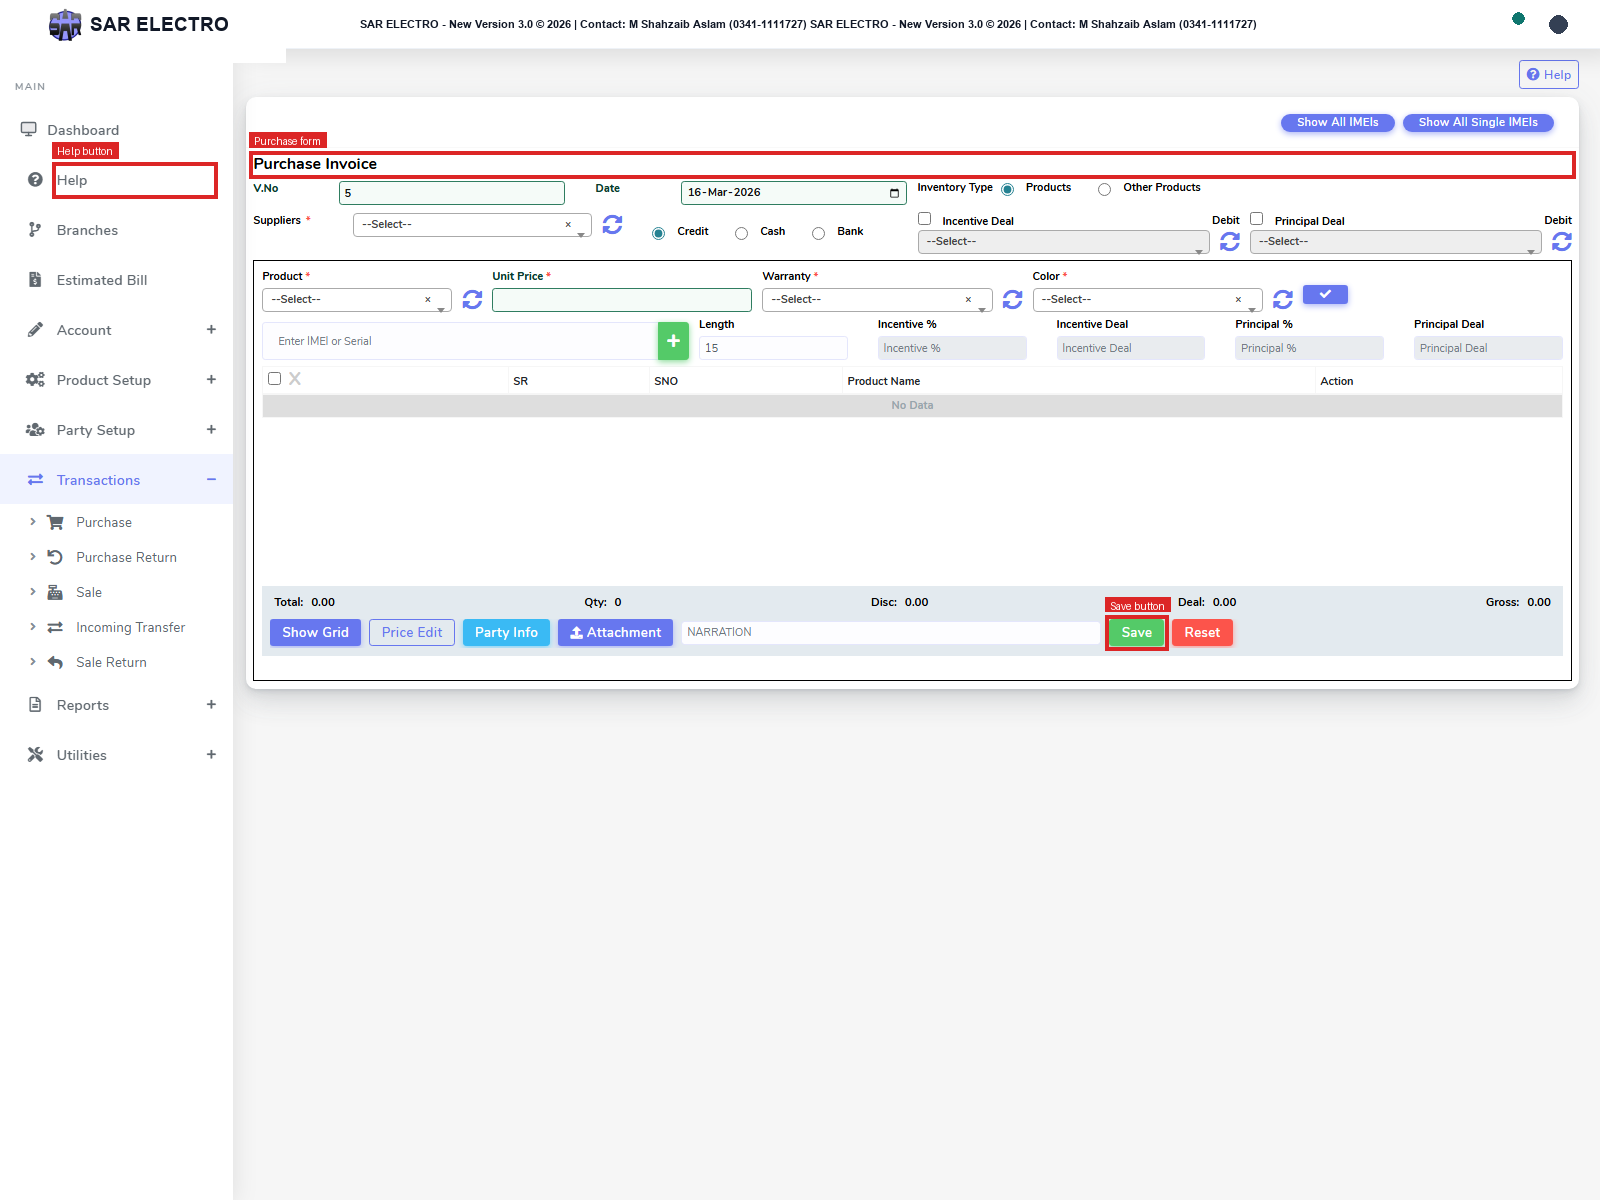Expand the Account menu plus sign
The image size is (1600, 1200).
click(211, 330)
